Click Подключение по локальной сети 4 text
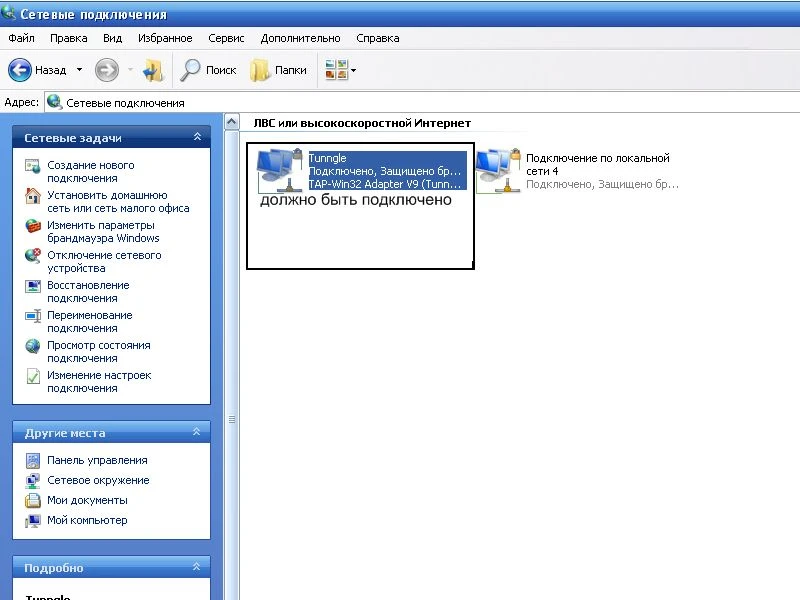Viewport: 800px width, 600px height. click(597, 164)
